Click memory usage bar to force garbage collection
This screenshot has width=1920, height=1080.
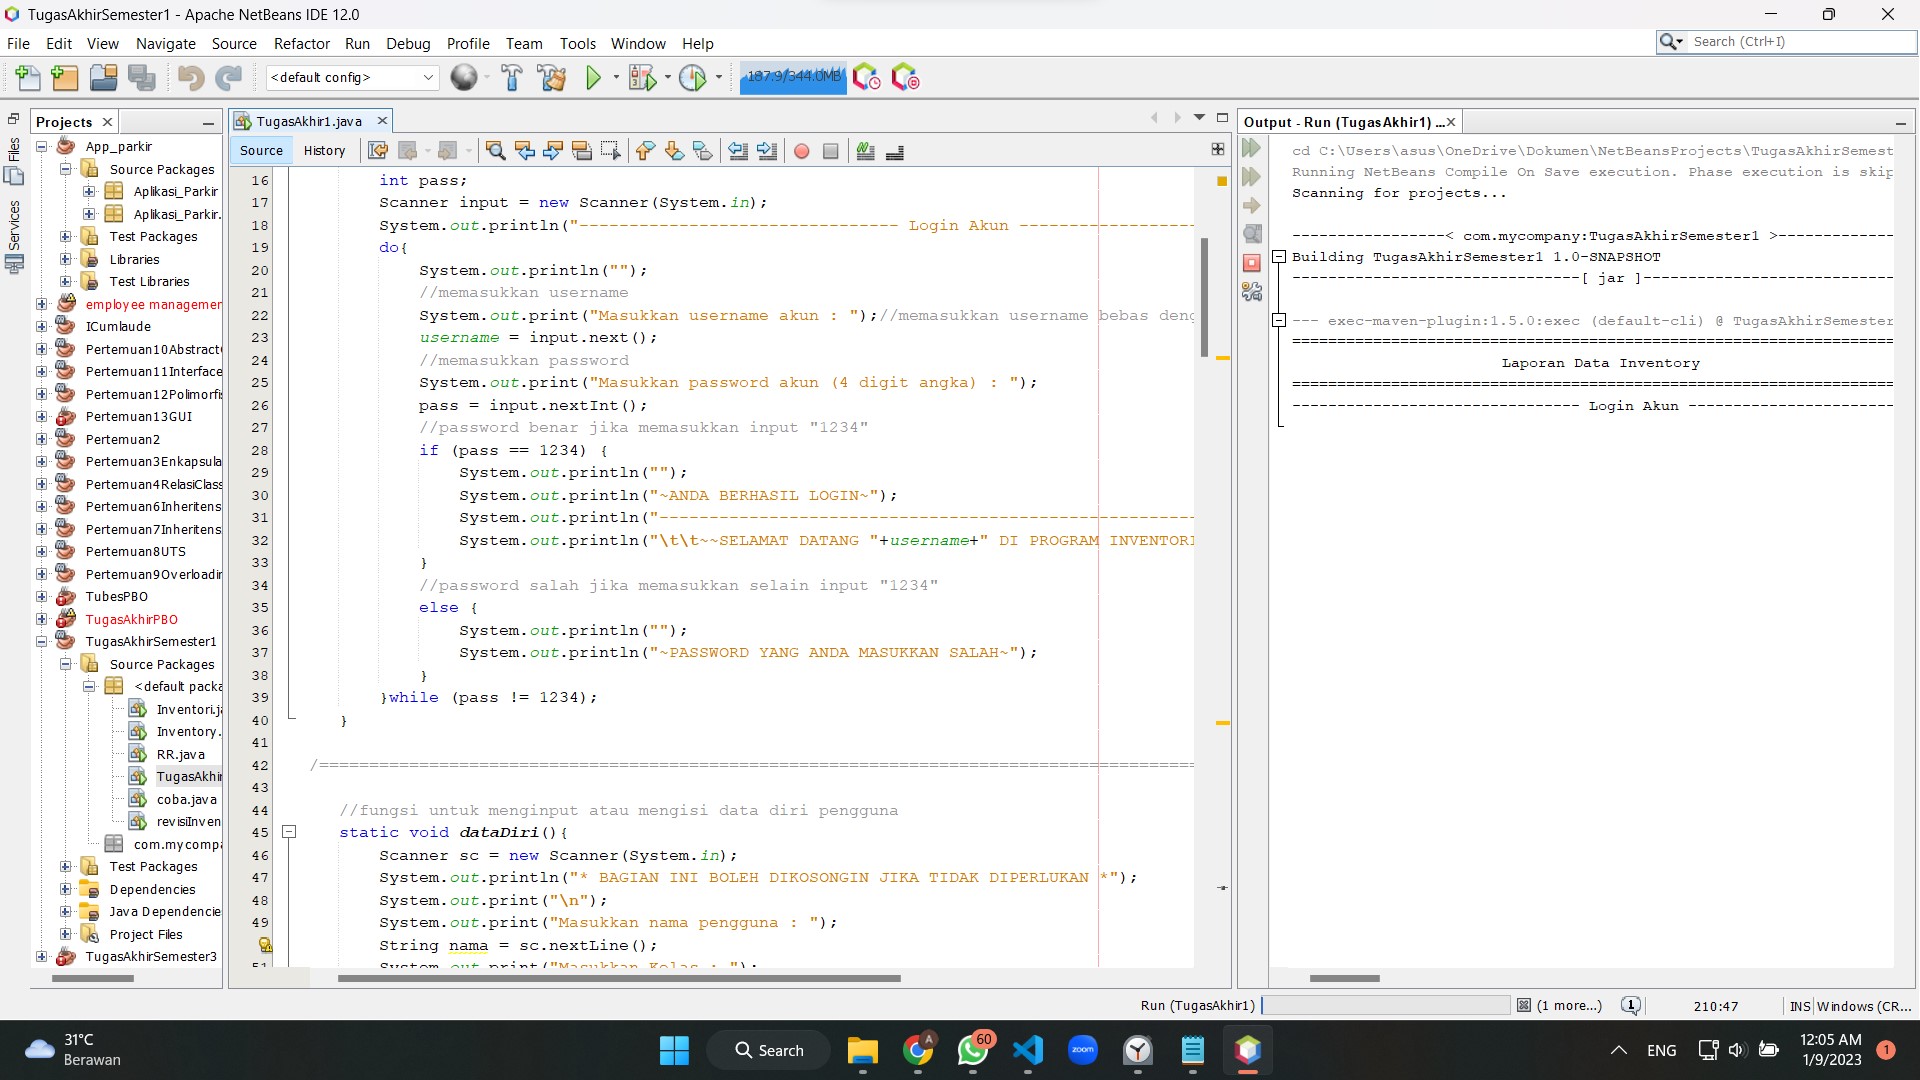click(x=793, y=77)
